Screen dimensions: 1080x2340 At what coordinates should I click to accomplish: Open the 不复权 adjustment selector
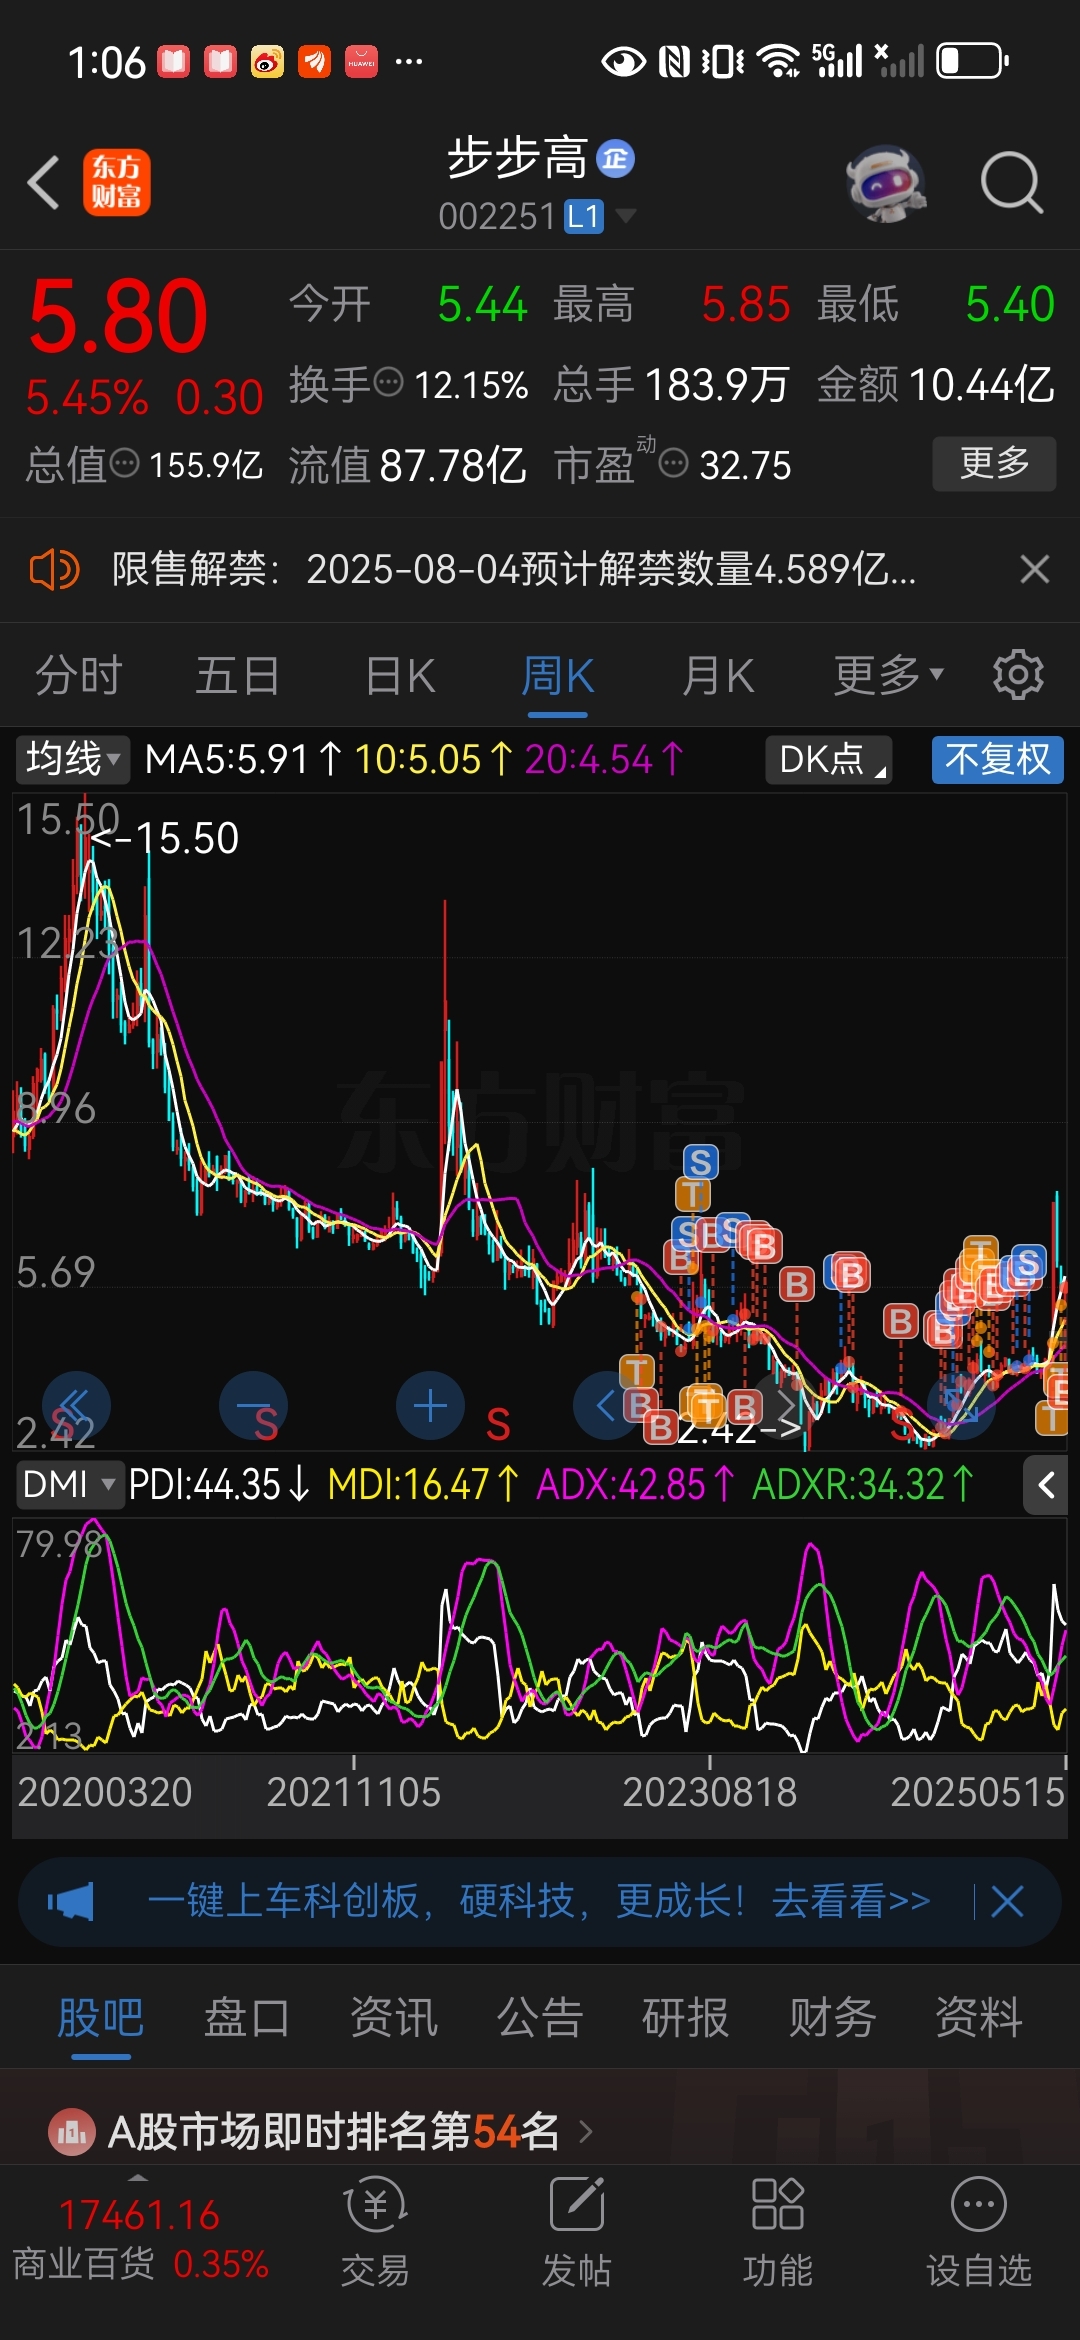997,759
